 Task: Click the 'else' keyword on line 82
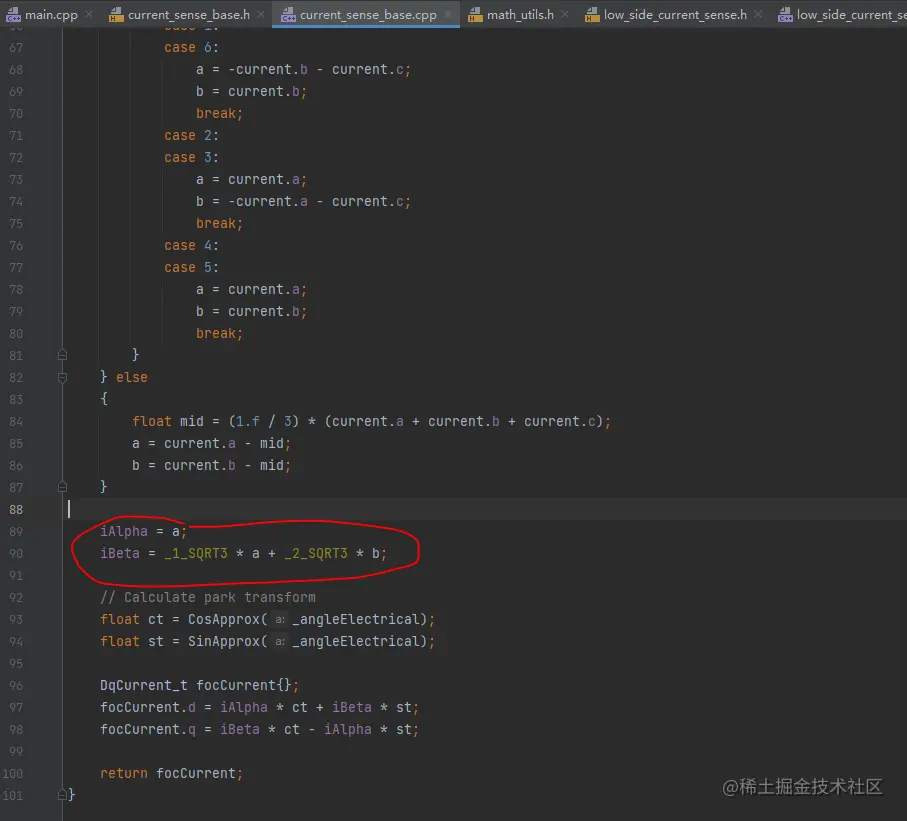(x=132, y=377)
